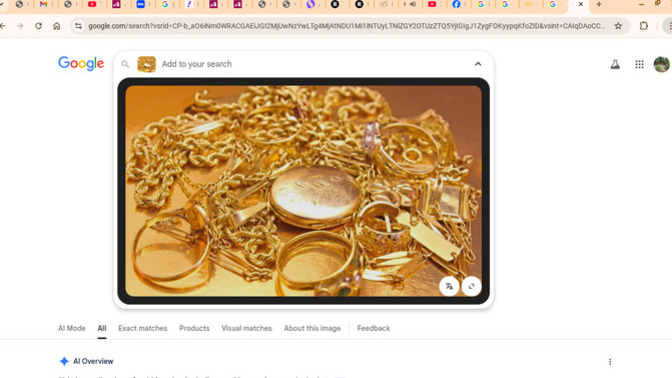Translate text in the image
This screenshot has height=378, width=672.
(x=449, y=286)
